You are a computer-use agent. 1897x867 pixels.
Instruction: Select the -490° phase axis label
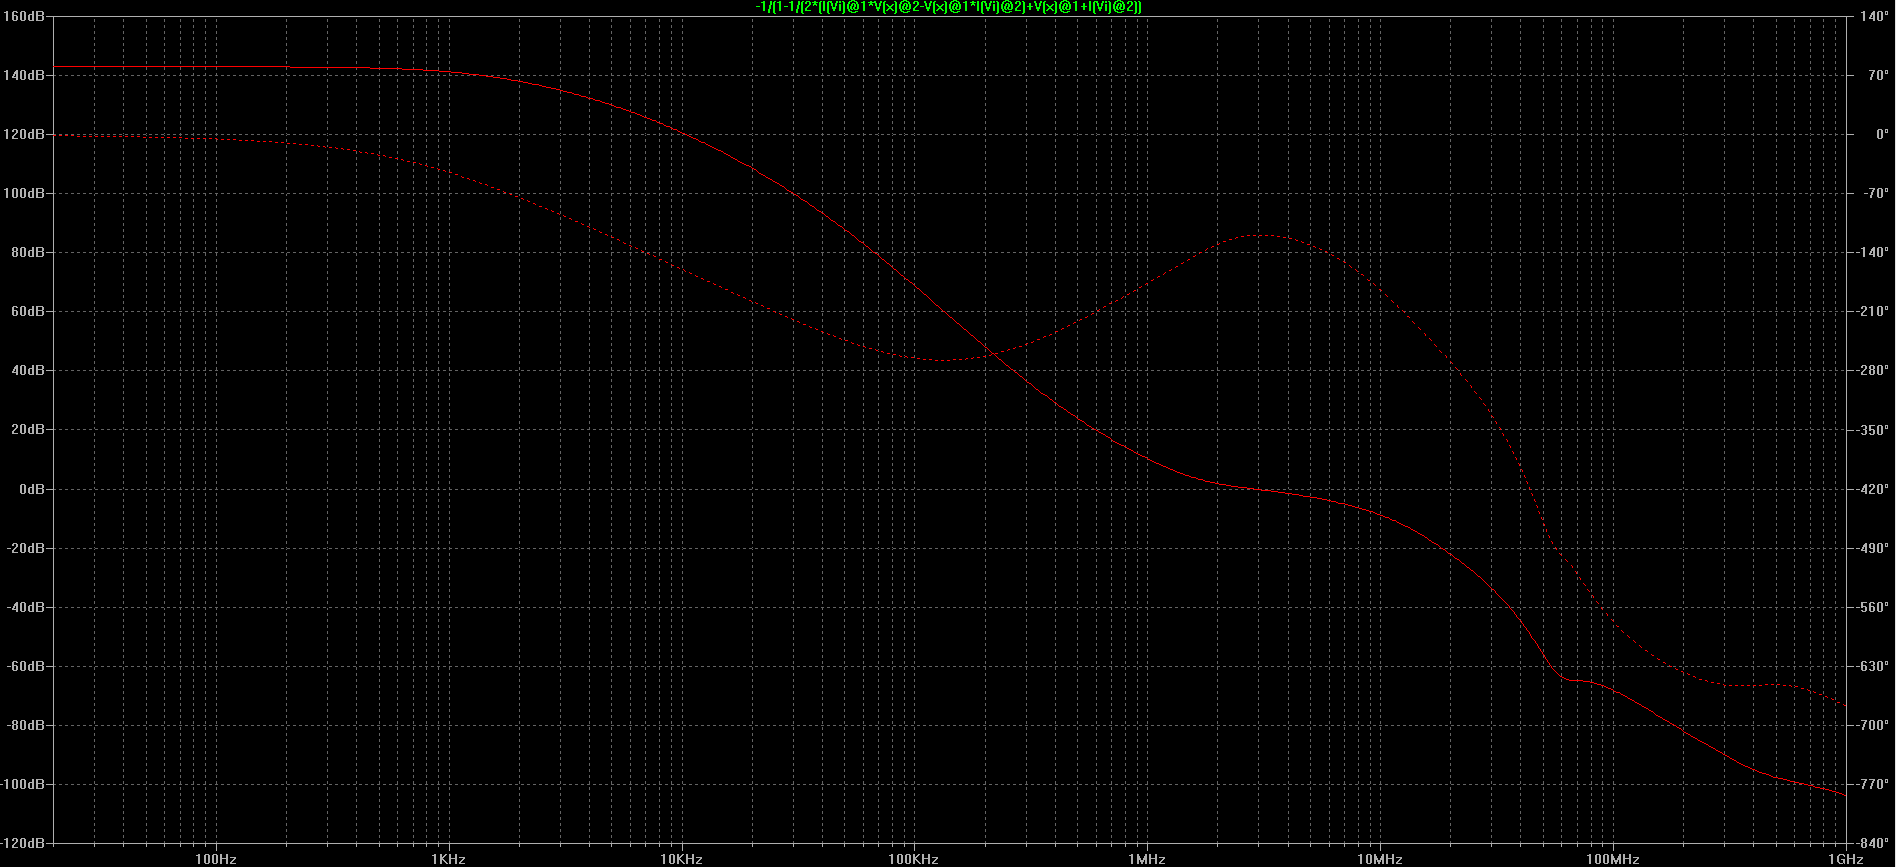tap(1873, 548)
